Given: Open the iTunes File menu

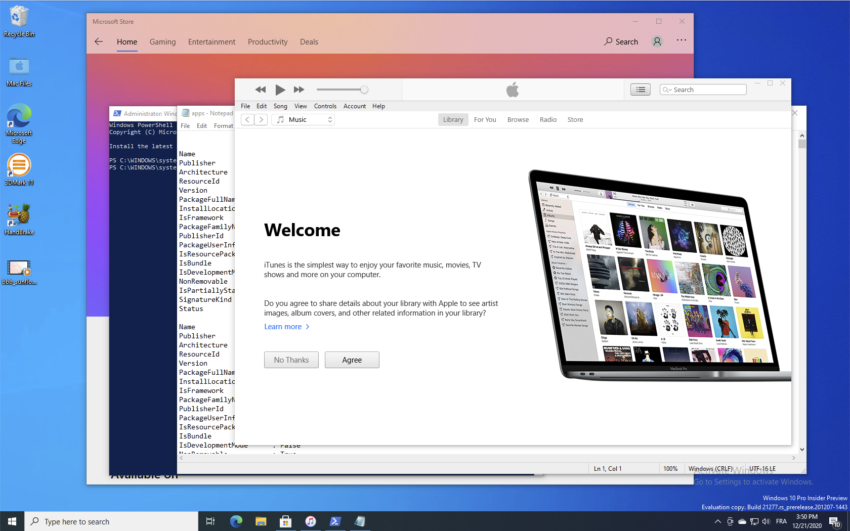Looking at the screenshot, I should pos(245,106).
